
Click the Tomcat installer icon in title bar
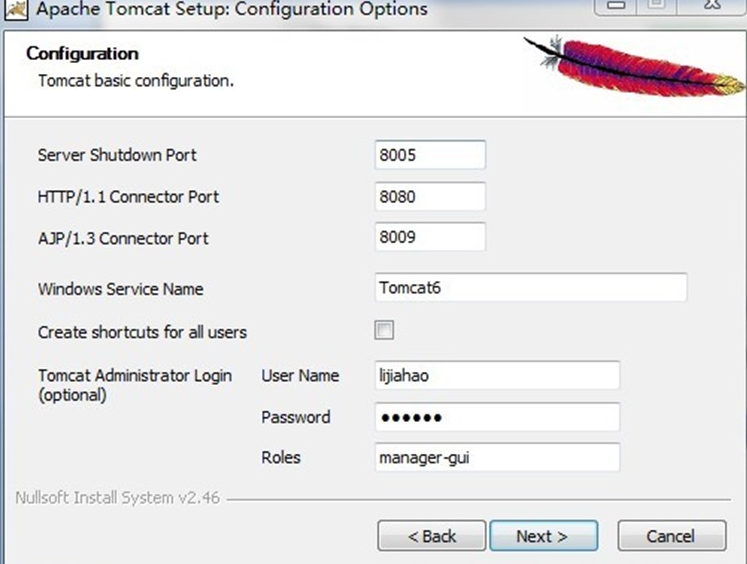(15, 9)
